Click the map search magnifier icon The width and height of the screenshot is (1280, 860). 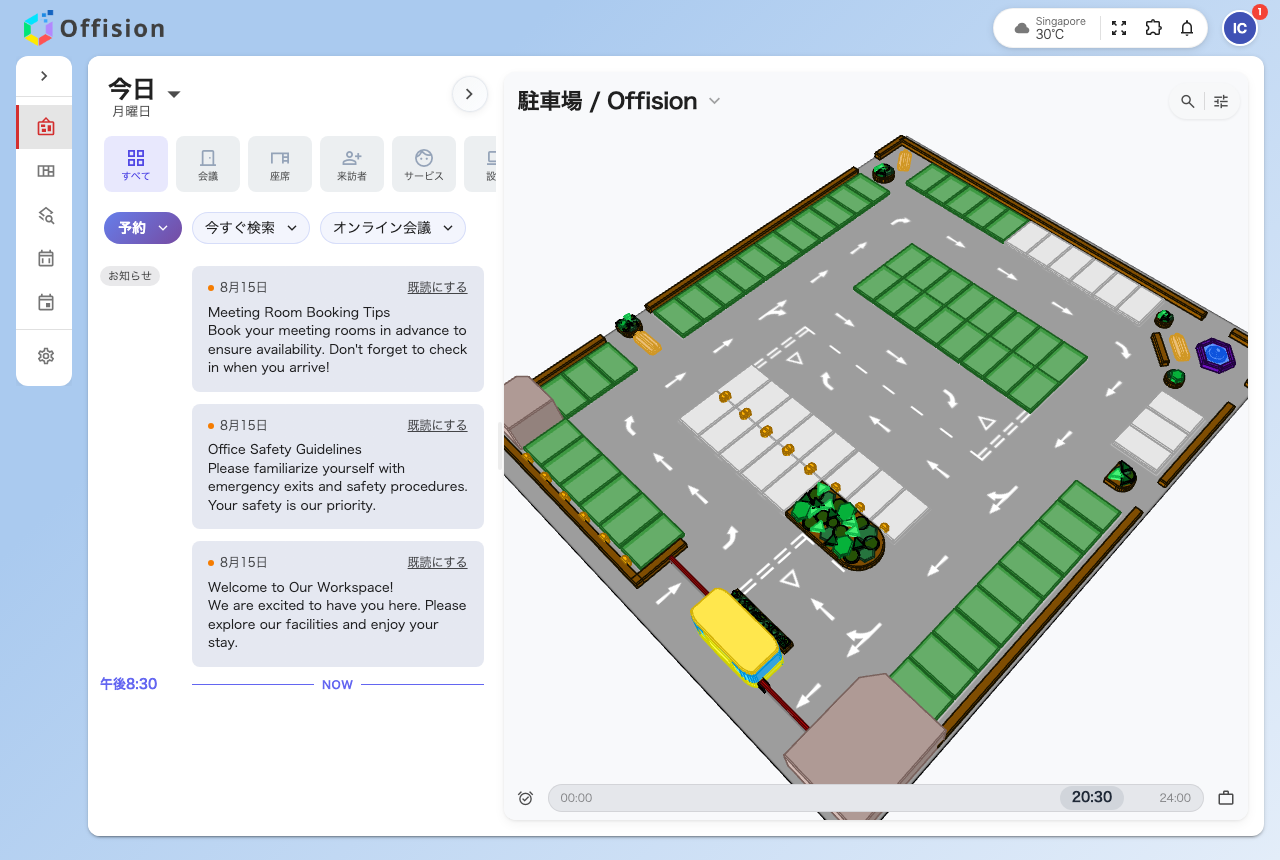coord(1188,101)
